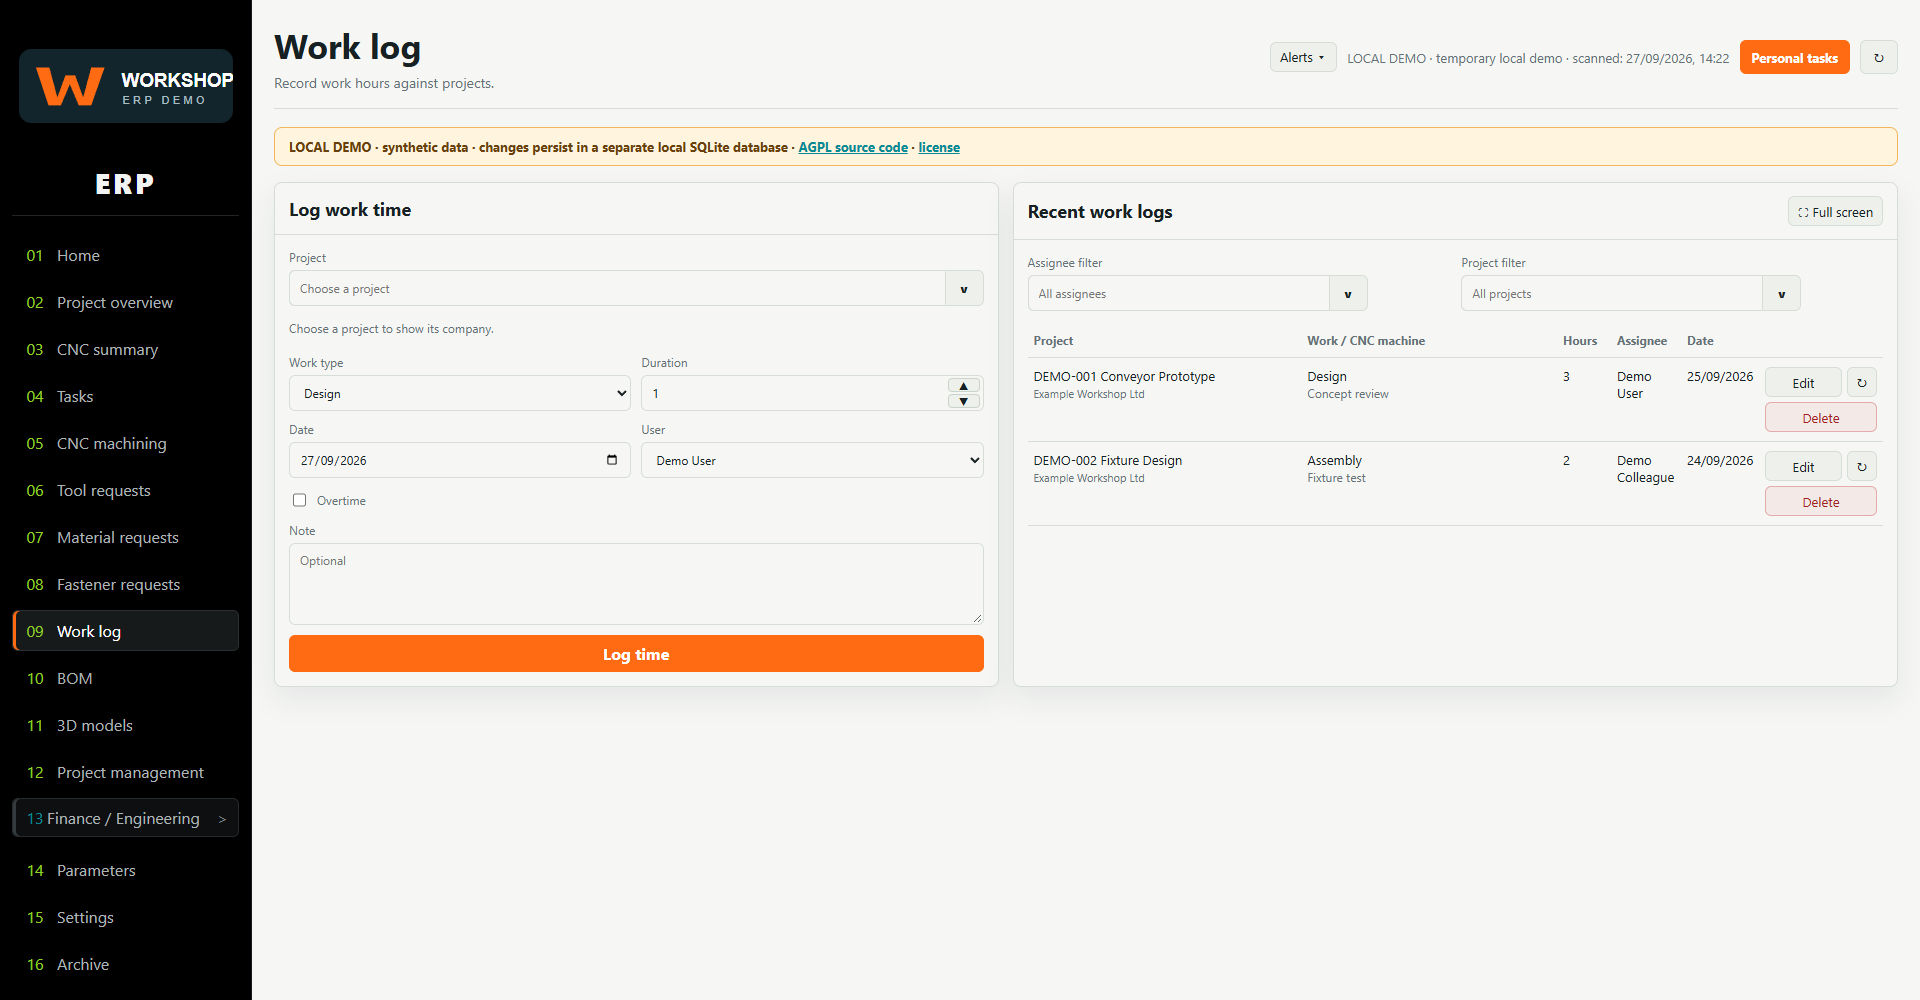Open Settings in sidebar
This screenshot has width=1920, height=1000.
[126, 917]
